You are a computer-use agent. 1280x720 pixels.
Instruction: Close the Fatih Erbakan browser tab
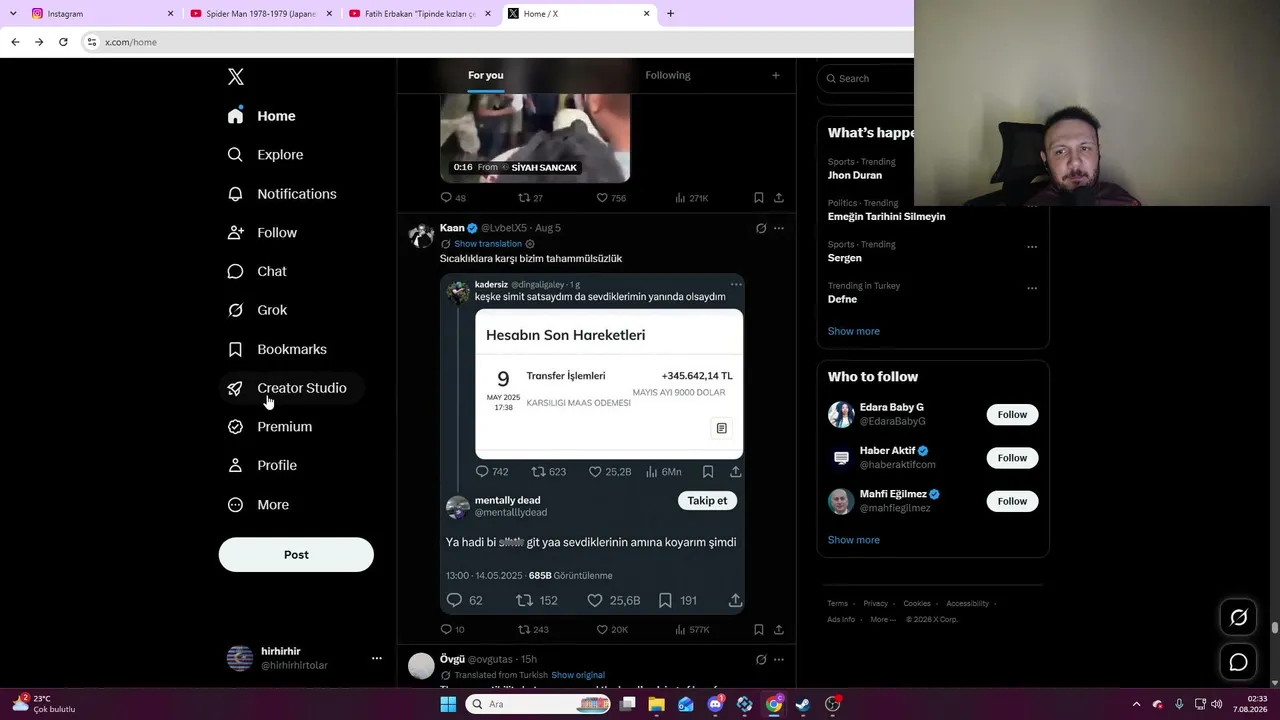coord(488,14)
